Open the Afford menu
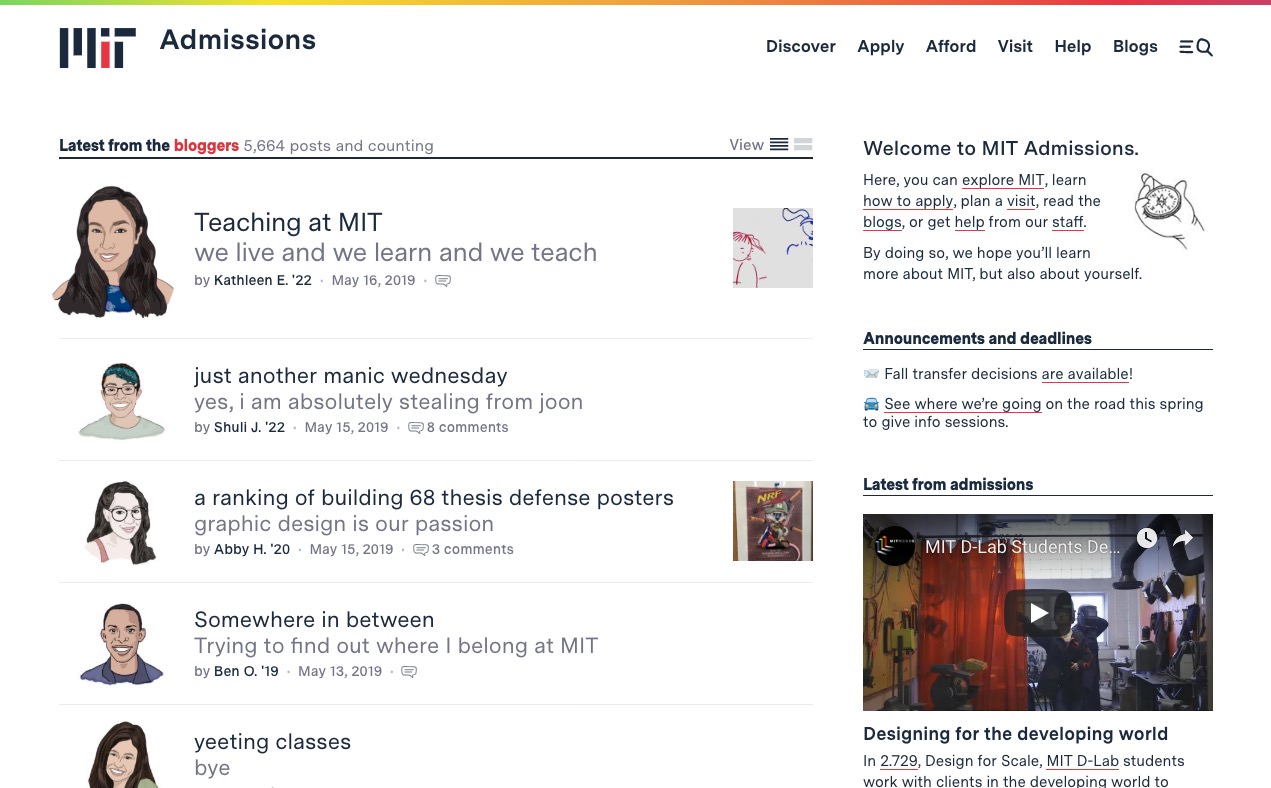The image size is (1271, 788). point(951,46)
